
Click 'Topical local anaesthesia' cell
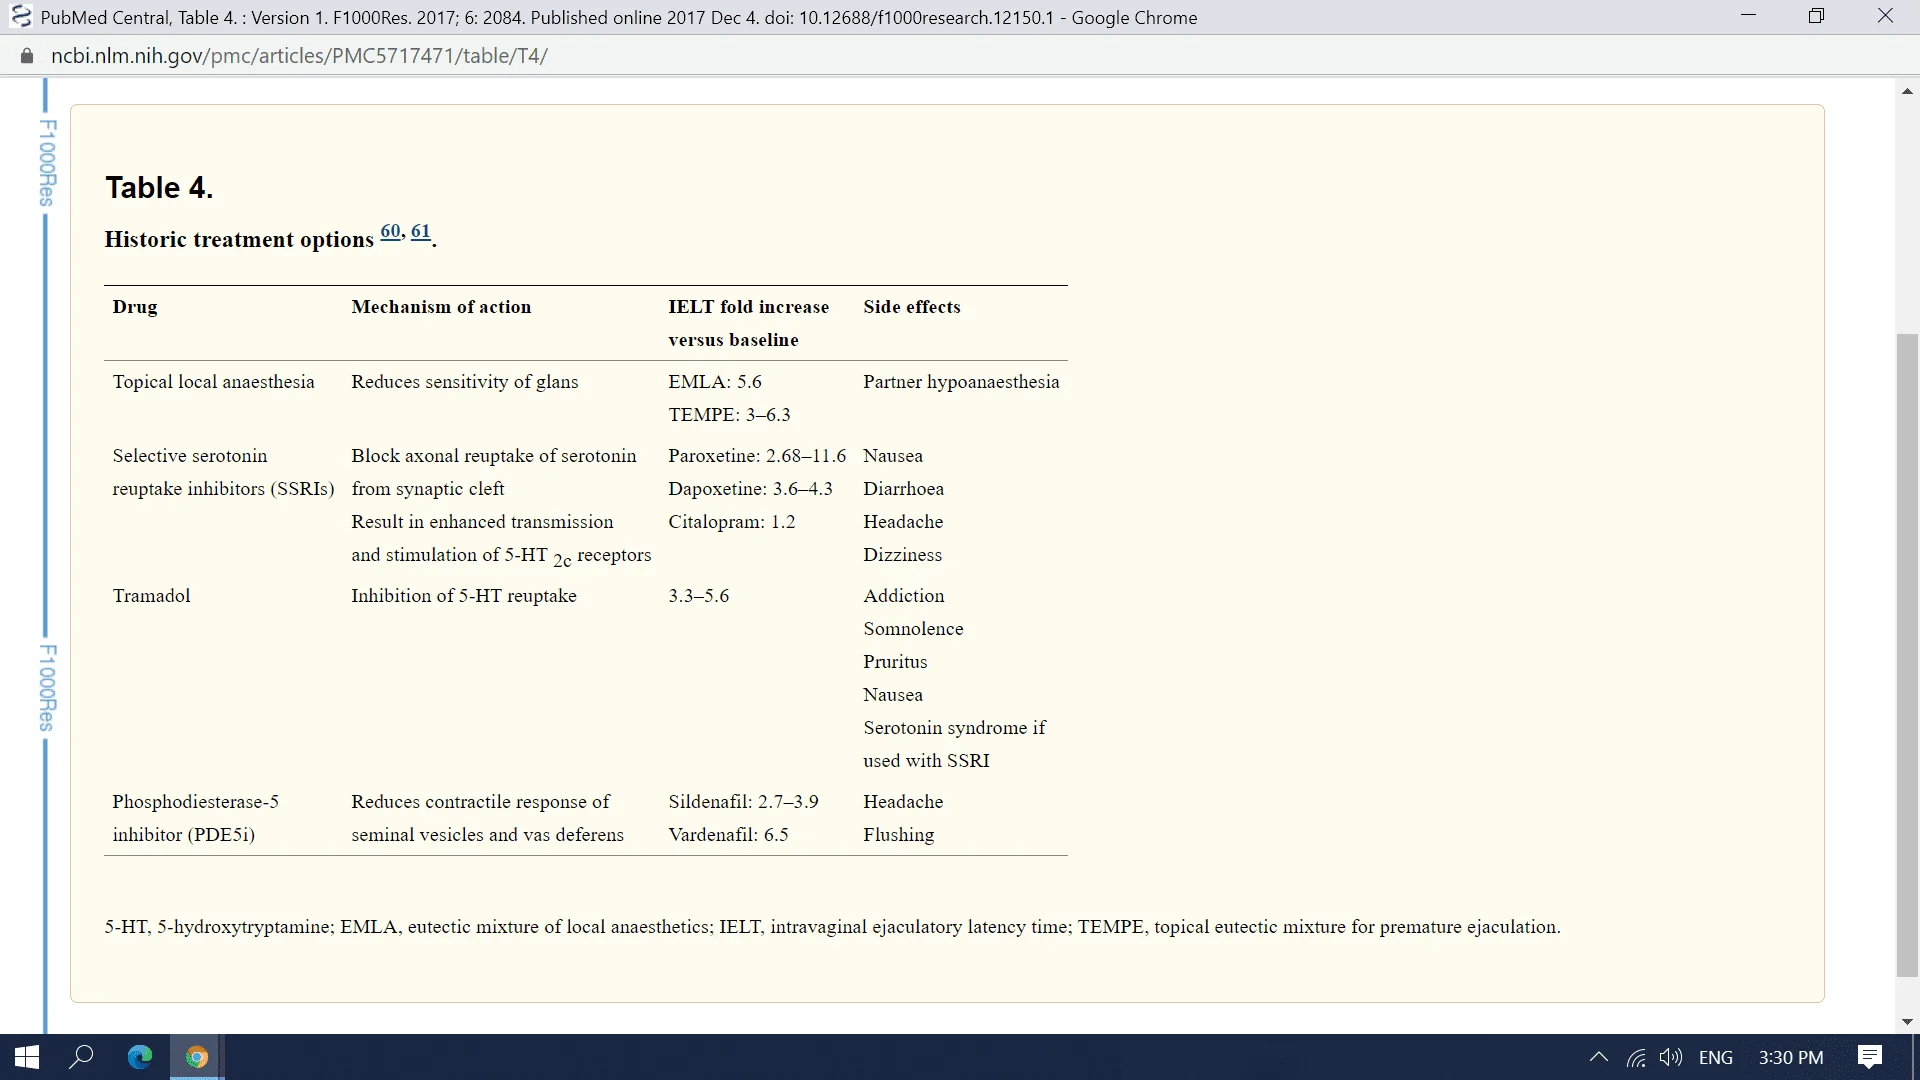click(213, 382)
